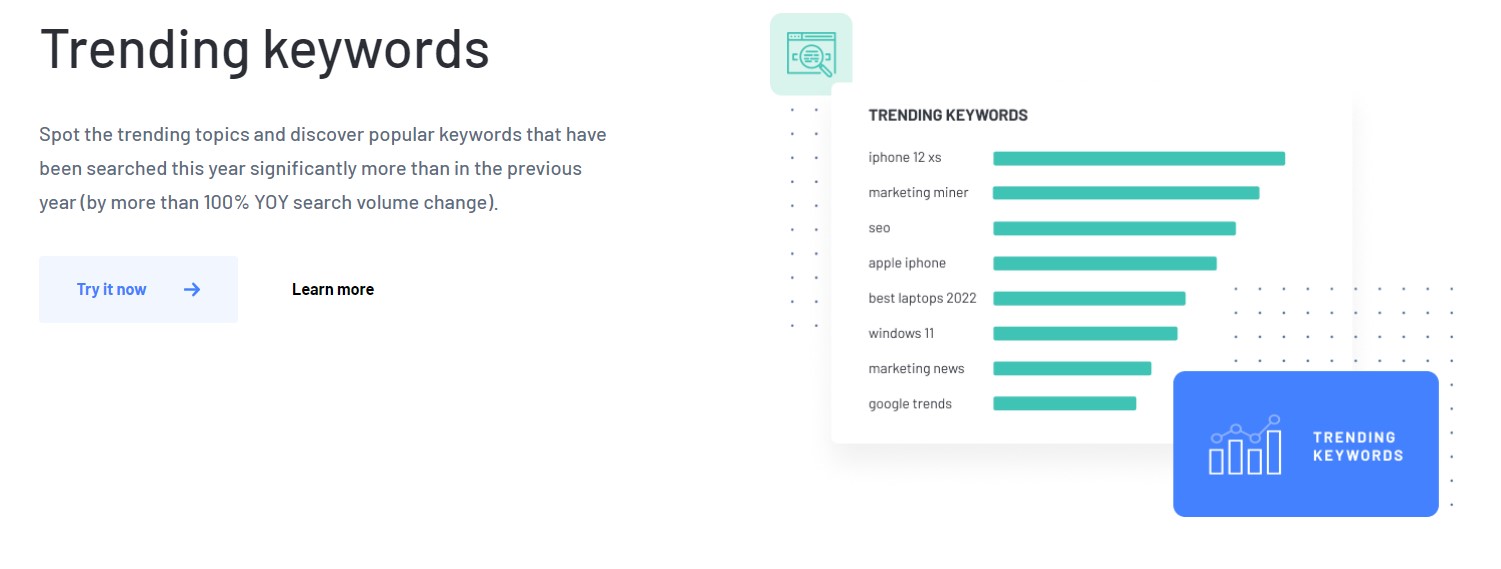Click the bar next to windows 11
Viewport: 1501px width, 569px height.
point(1084,333)
